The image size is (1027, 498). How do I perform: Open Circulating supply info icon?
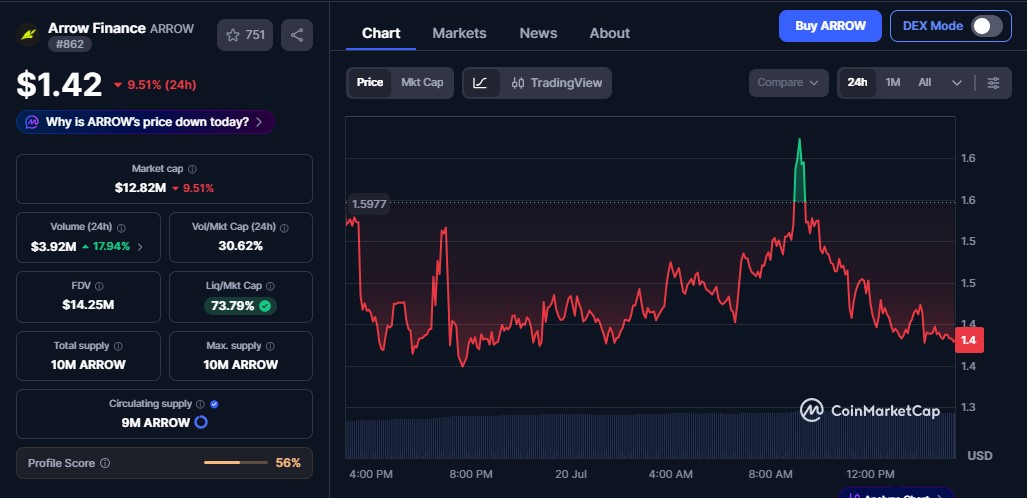click(200, 404)
